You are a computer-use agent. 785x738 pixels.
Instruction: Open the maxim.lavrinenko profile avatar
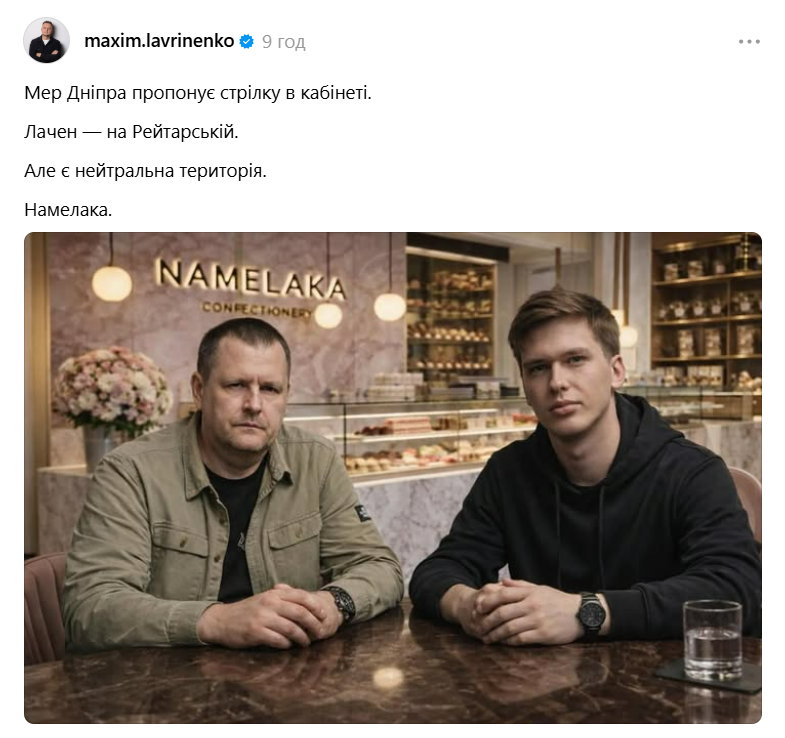click(47, 40)
